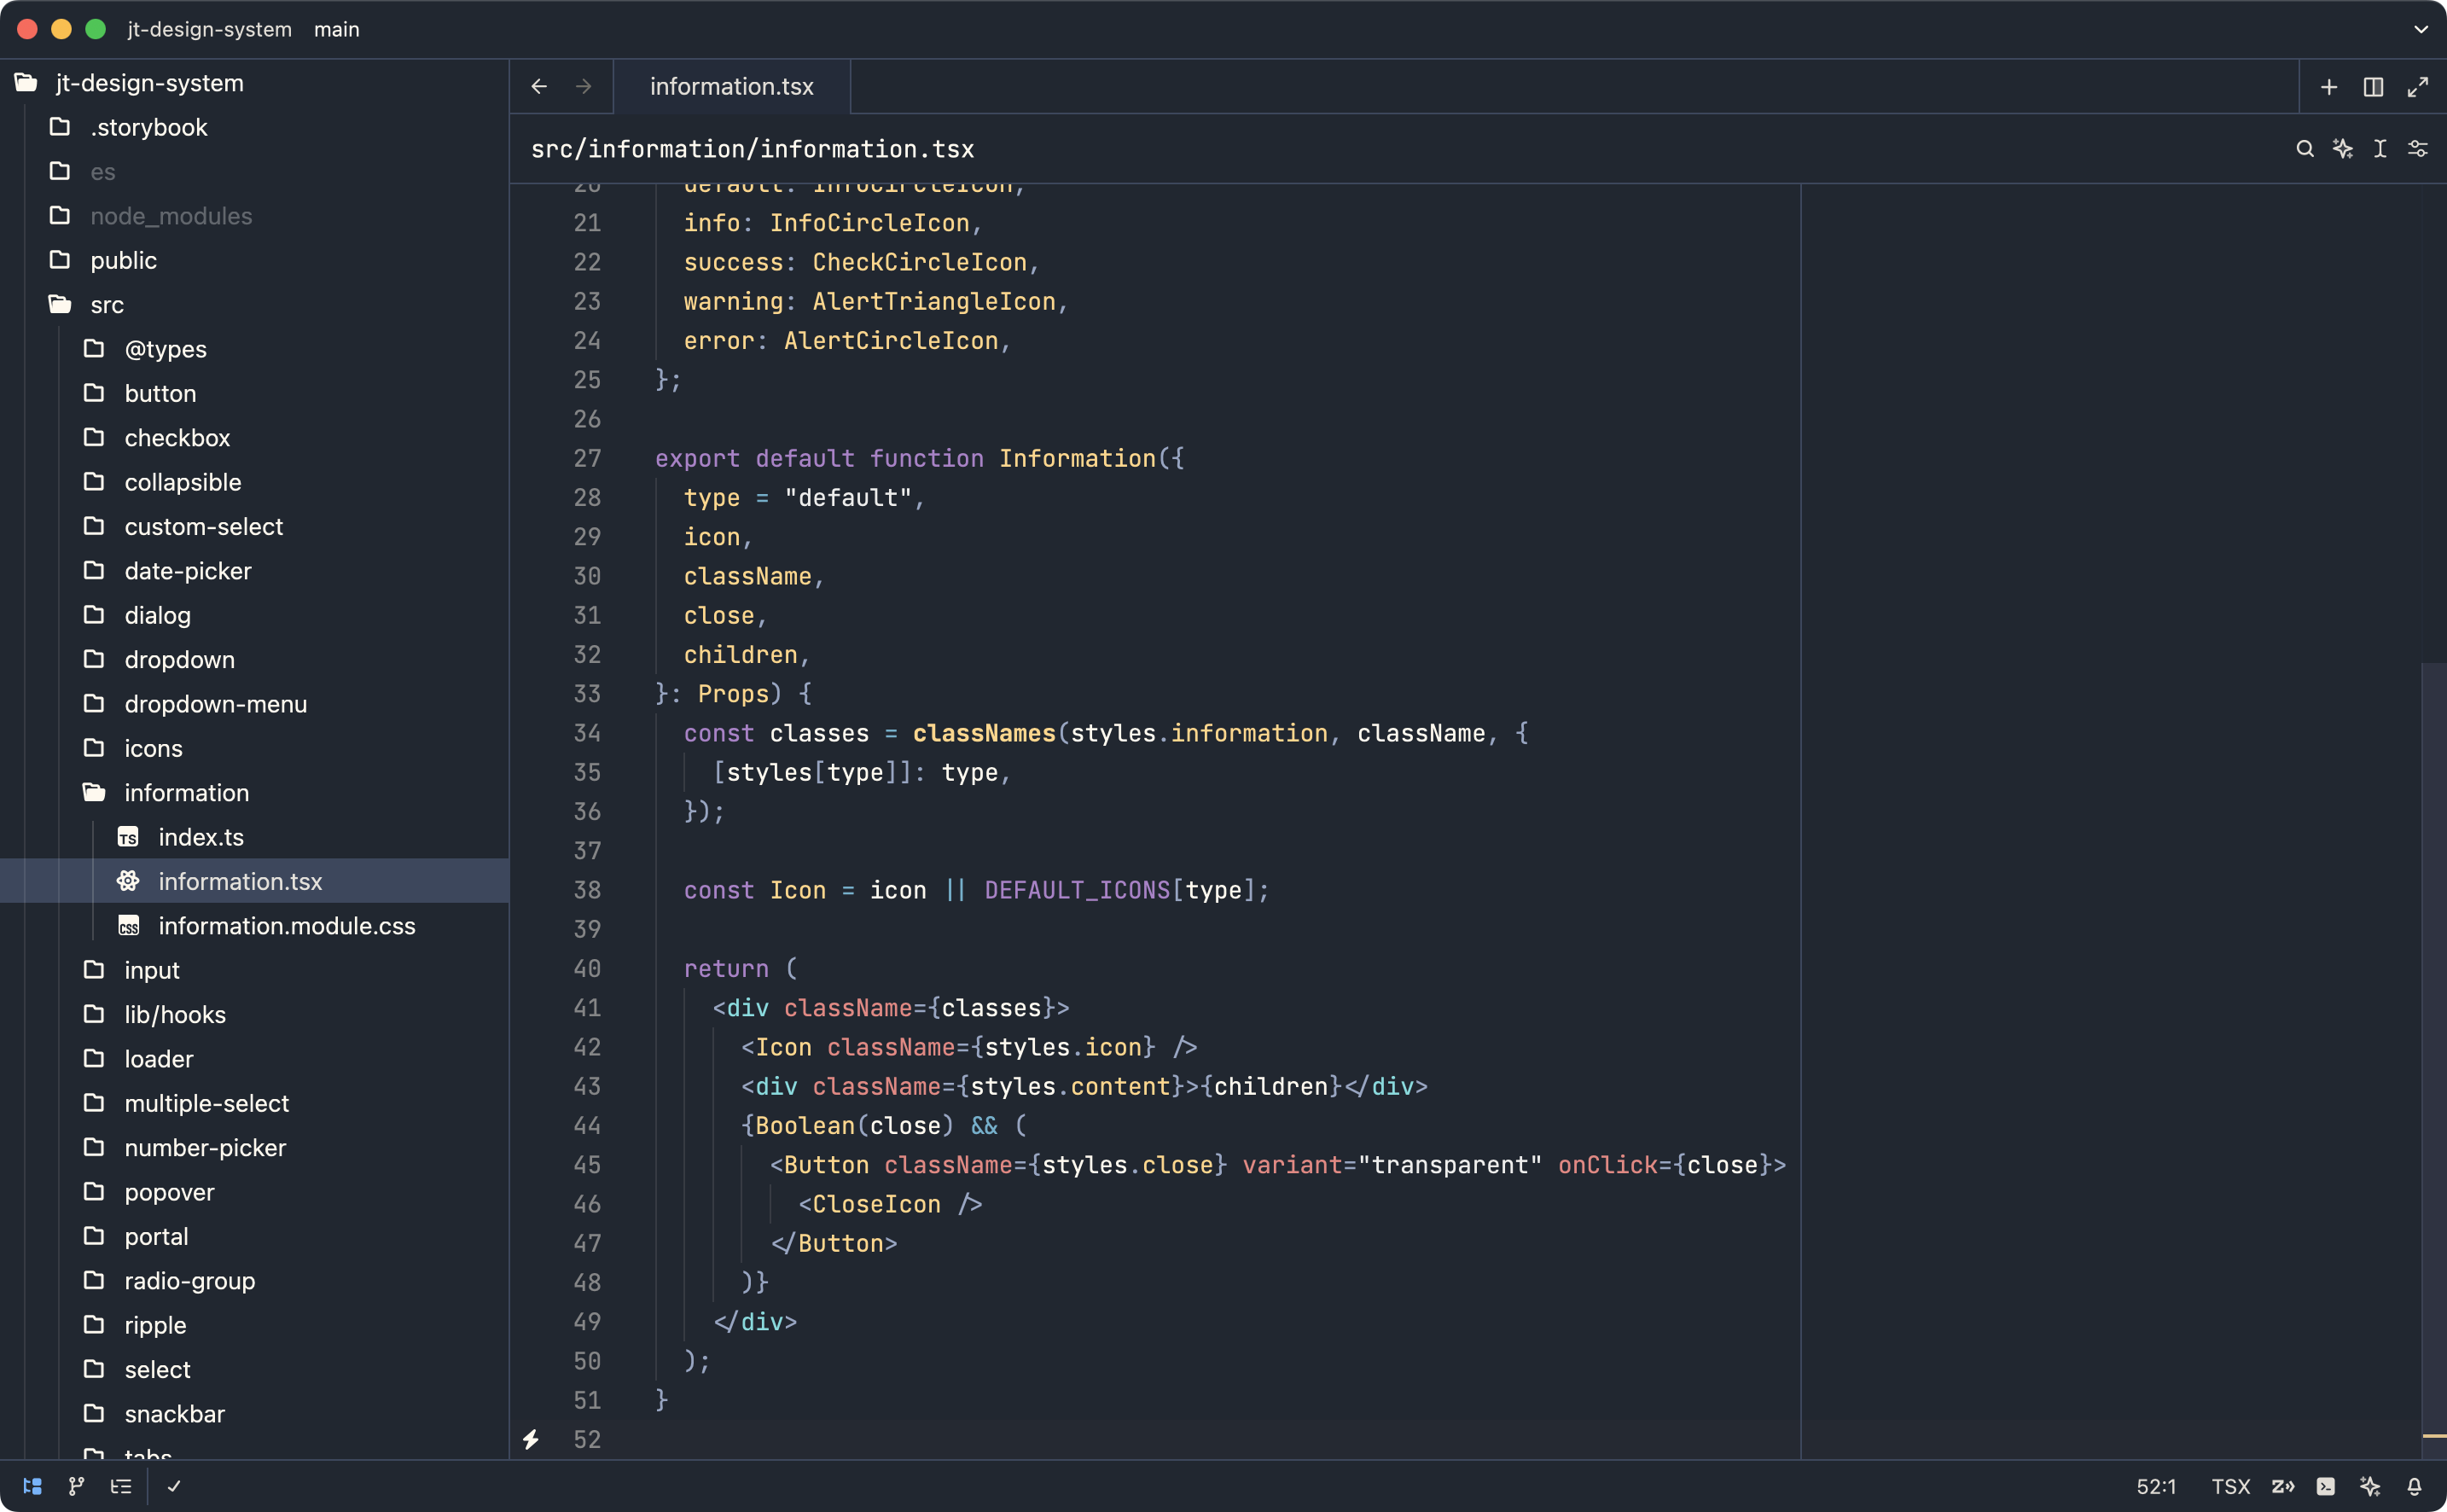
Task: Open buffer search magnifier icon
Action: point(2305,149)
